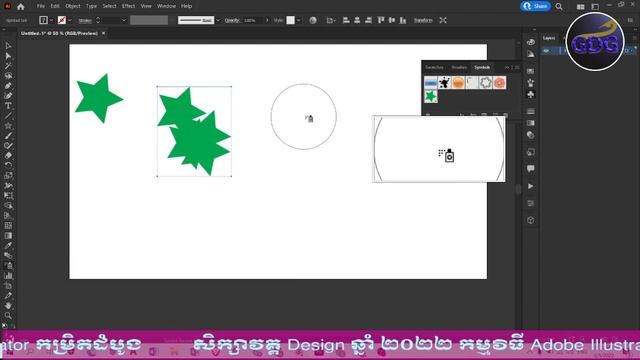This screenshot has height=360, width=640.
Task: Select the Perspective Grid tool
Action: pos(8,216)
